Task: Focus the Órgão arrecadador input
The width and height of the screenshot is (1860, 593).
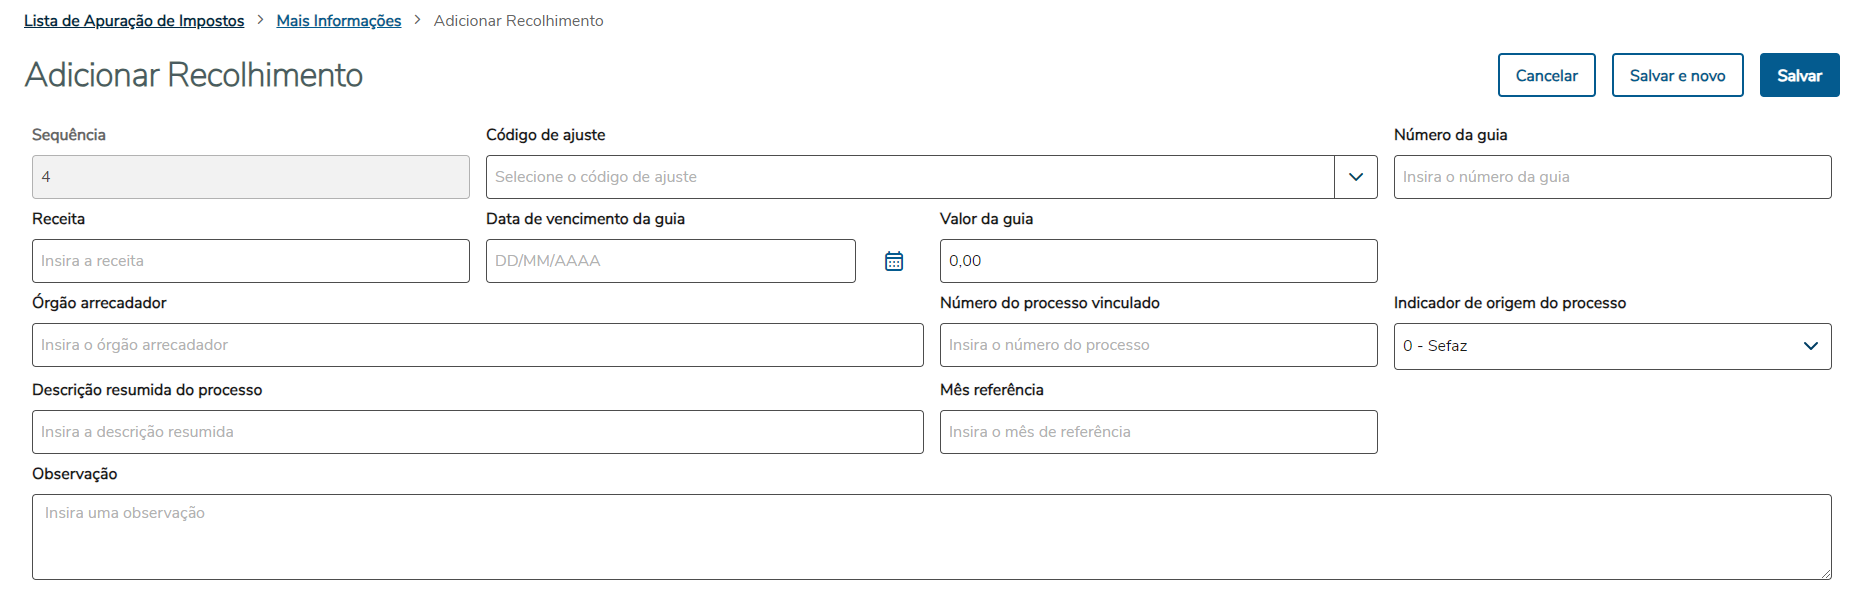Action: [x=477, y=345]
